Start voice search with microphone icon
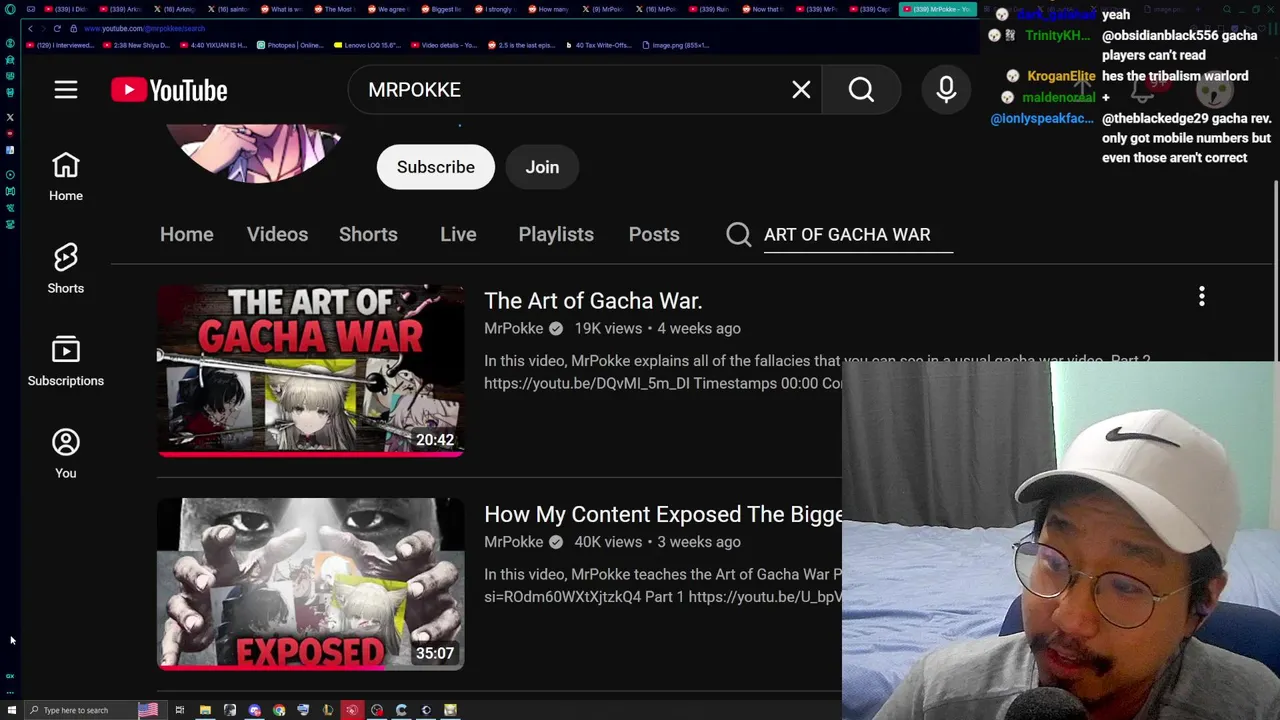 (x=946, y=90)
